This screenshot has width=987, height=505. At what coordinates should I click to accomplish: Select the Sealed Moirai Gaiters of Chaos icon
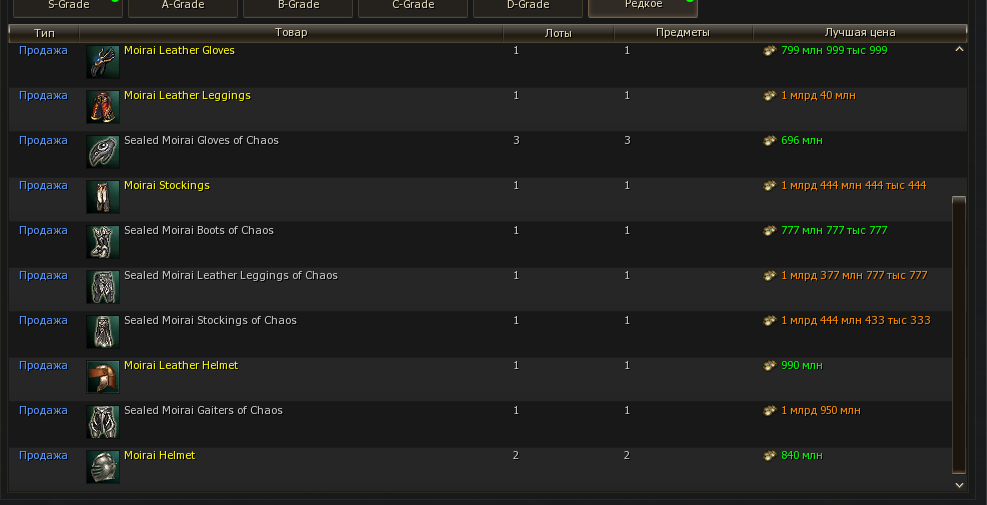[x=103, y=422]
